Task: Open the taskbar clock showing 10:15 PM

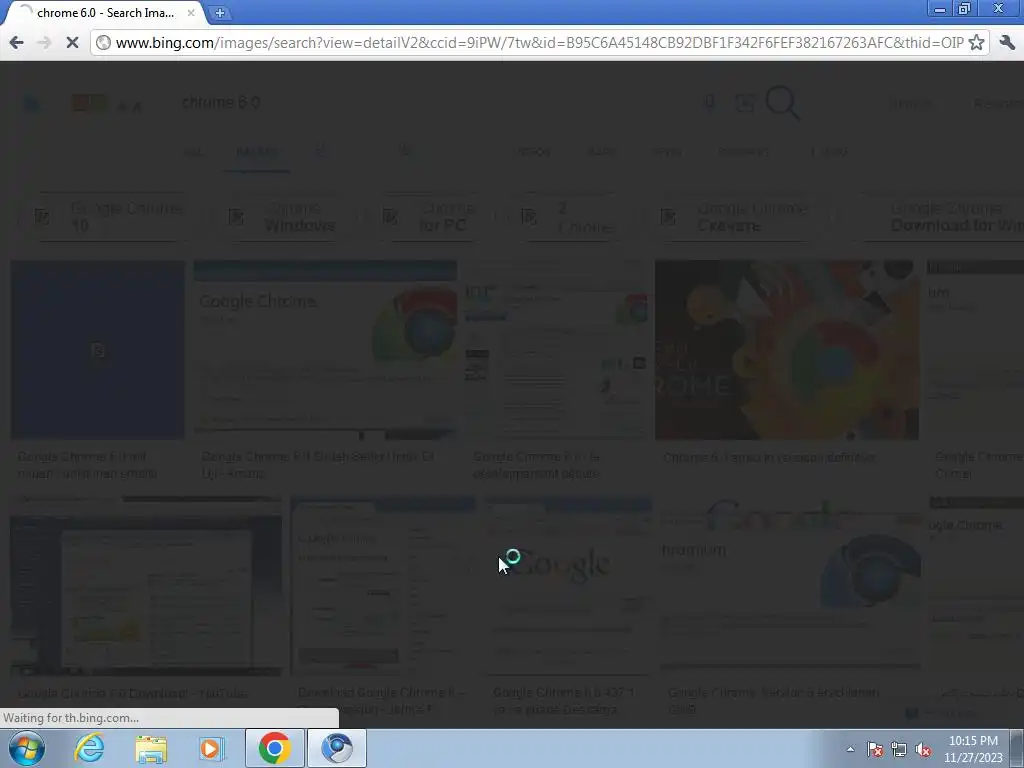Action: (x=973, y=749)
